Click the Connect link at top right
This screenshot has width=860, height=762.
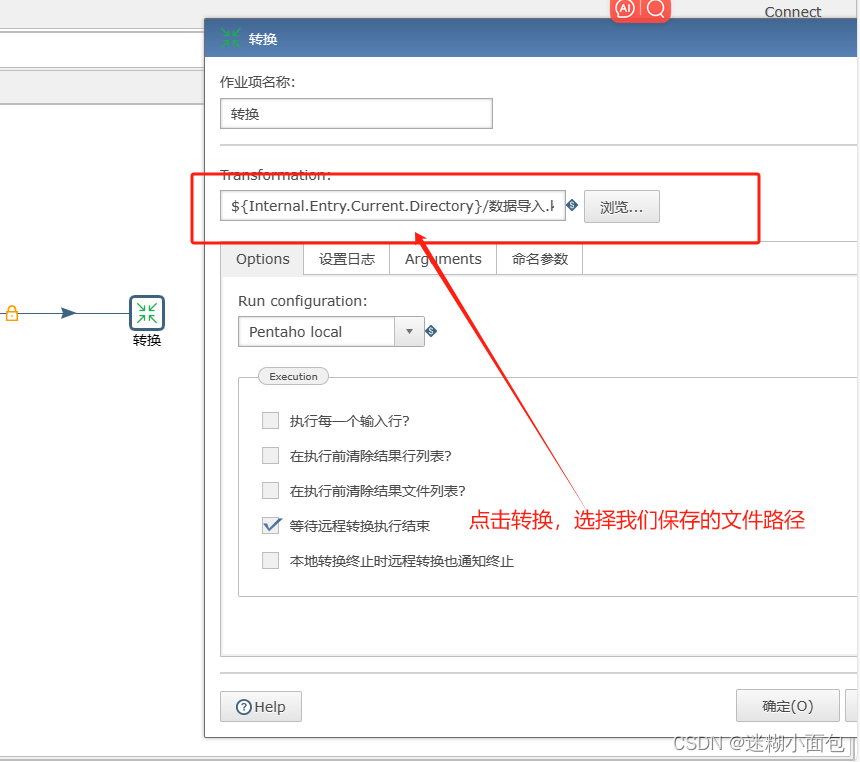[x=793, y=12]
